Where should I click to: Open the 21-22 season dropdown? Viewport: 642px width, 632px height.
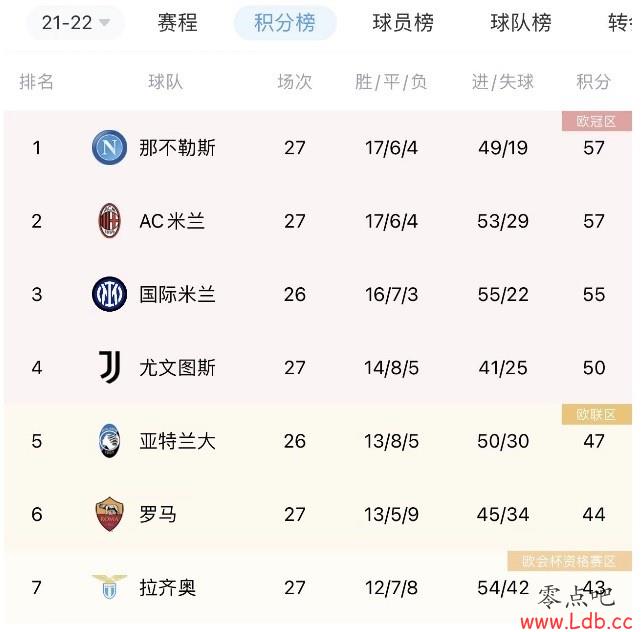(x=75, y=23)
